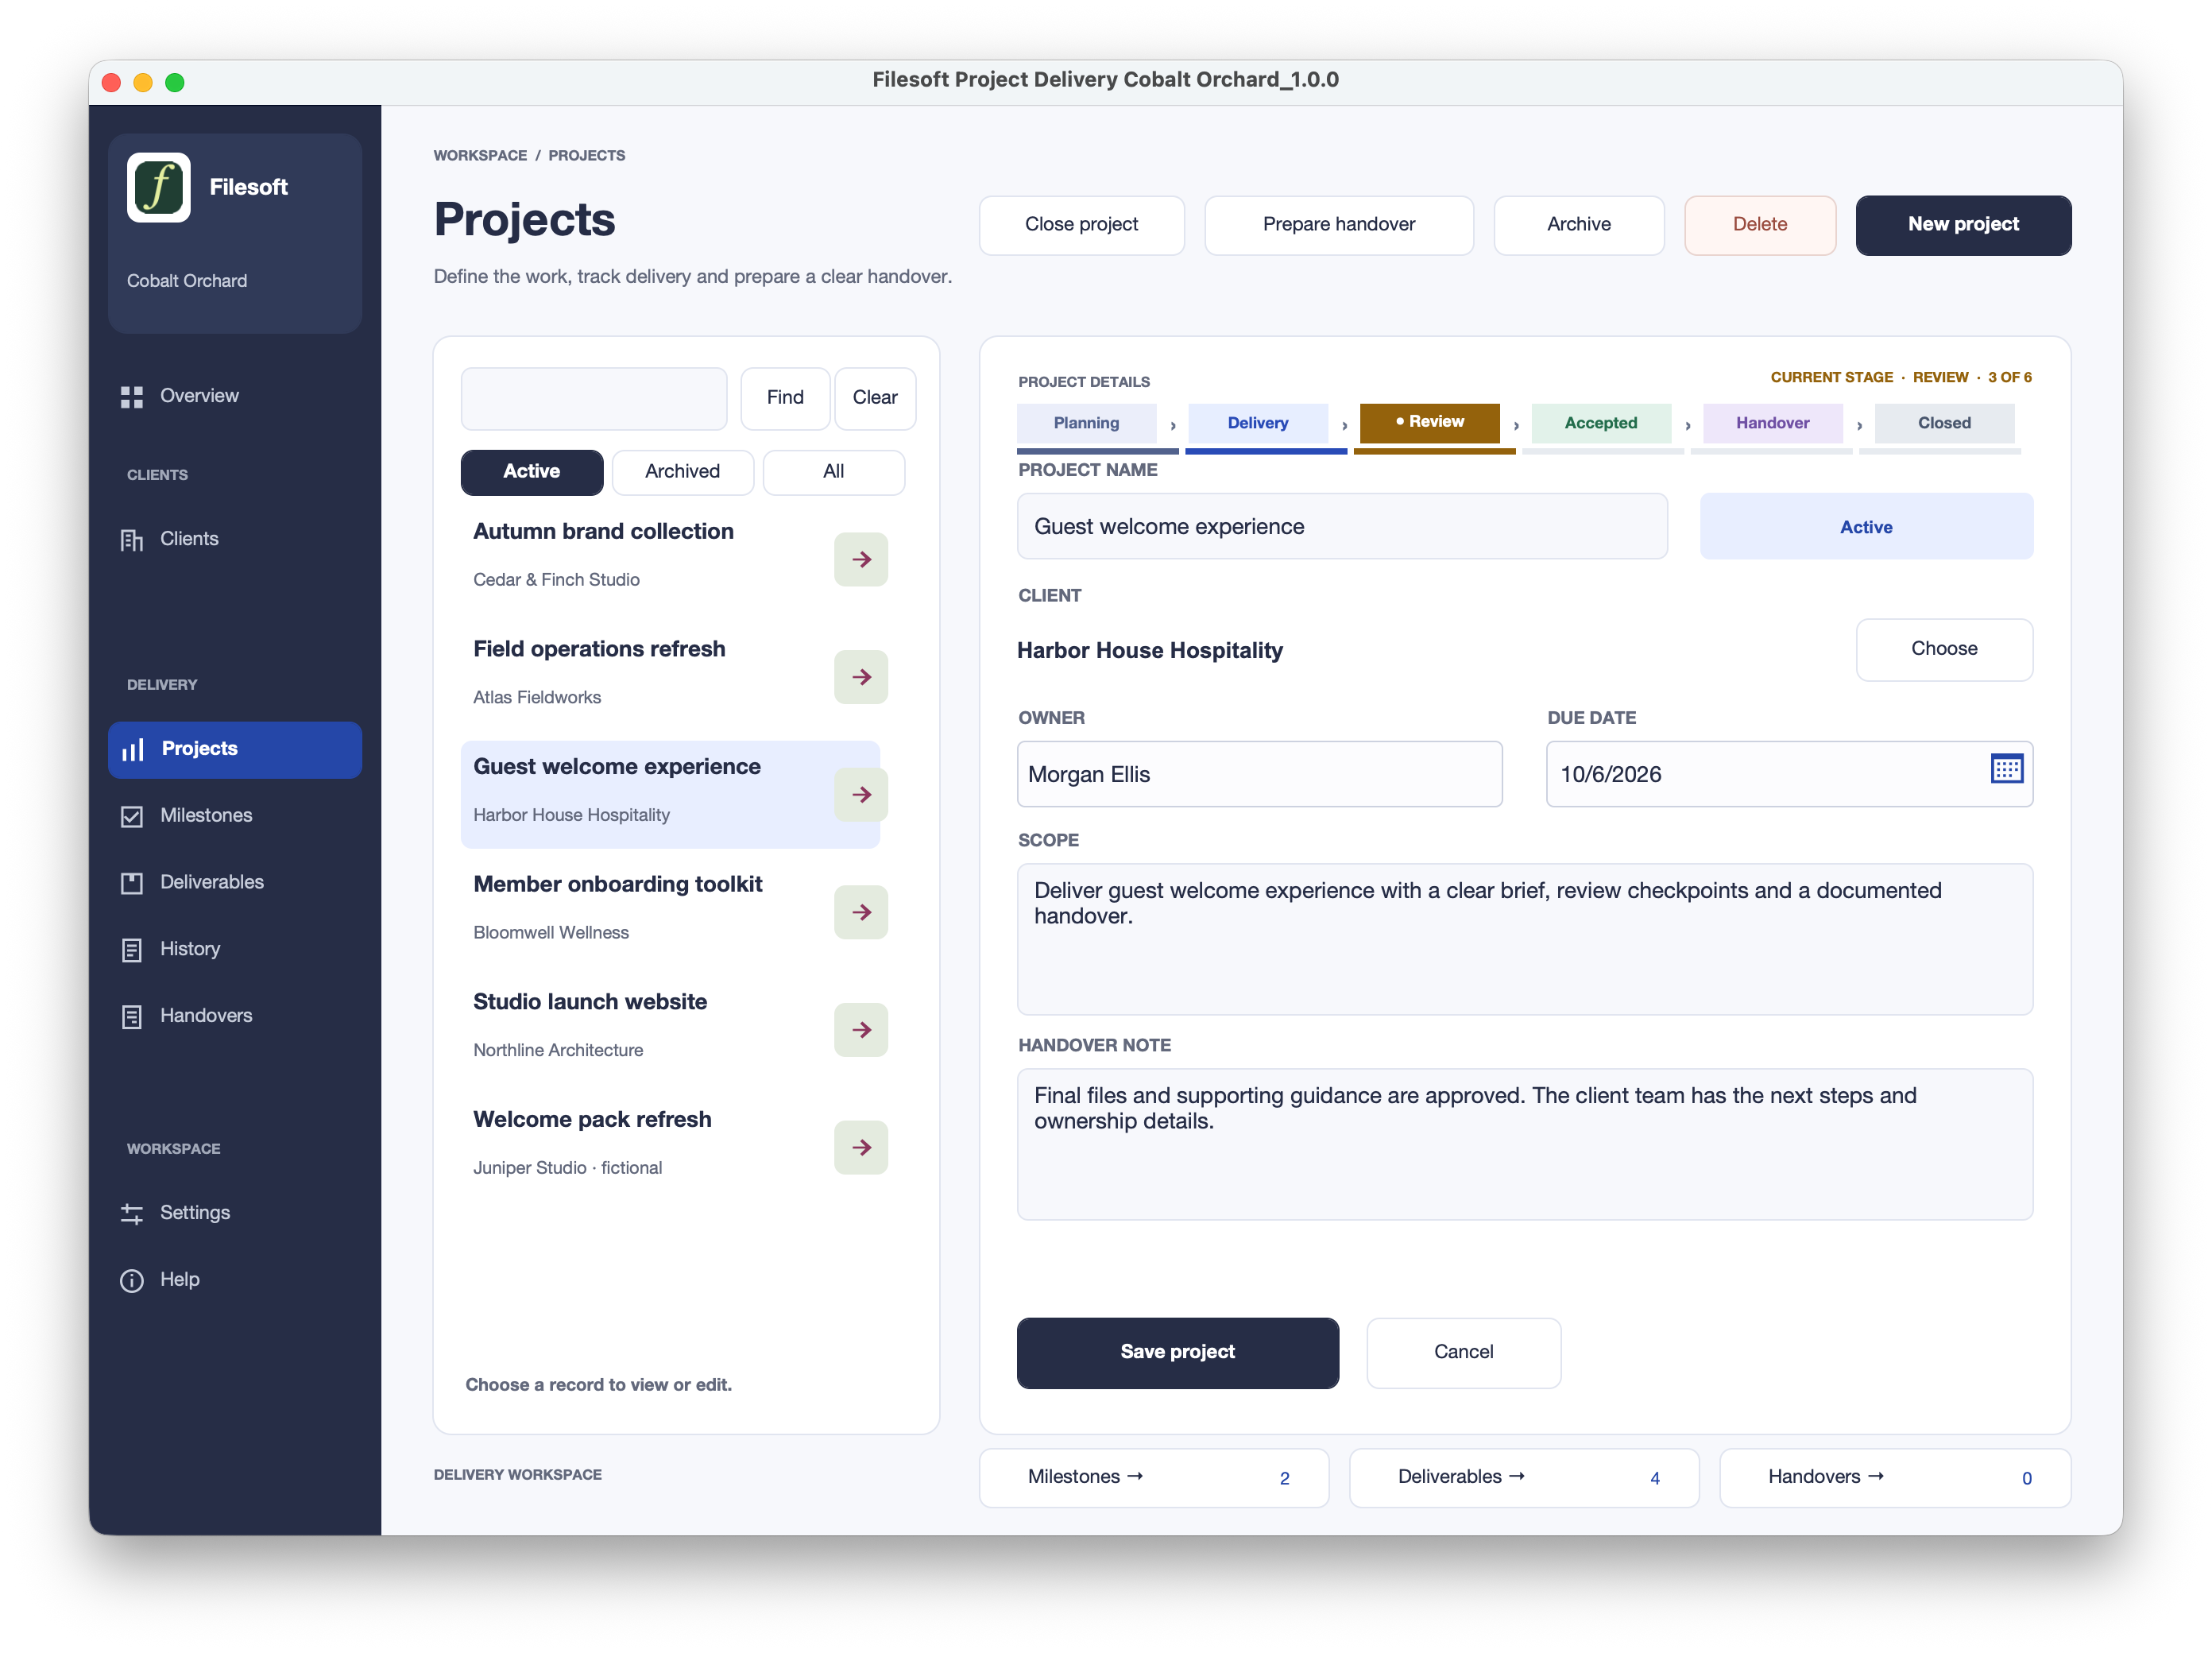The width and height of the screenshot is (2212, 1653).
Task: Switch to Archived projects filter
Action: pyautogui.click(x=682, y=472)
